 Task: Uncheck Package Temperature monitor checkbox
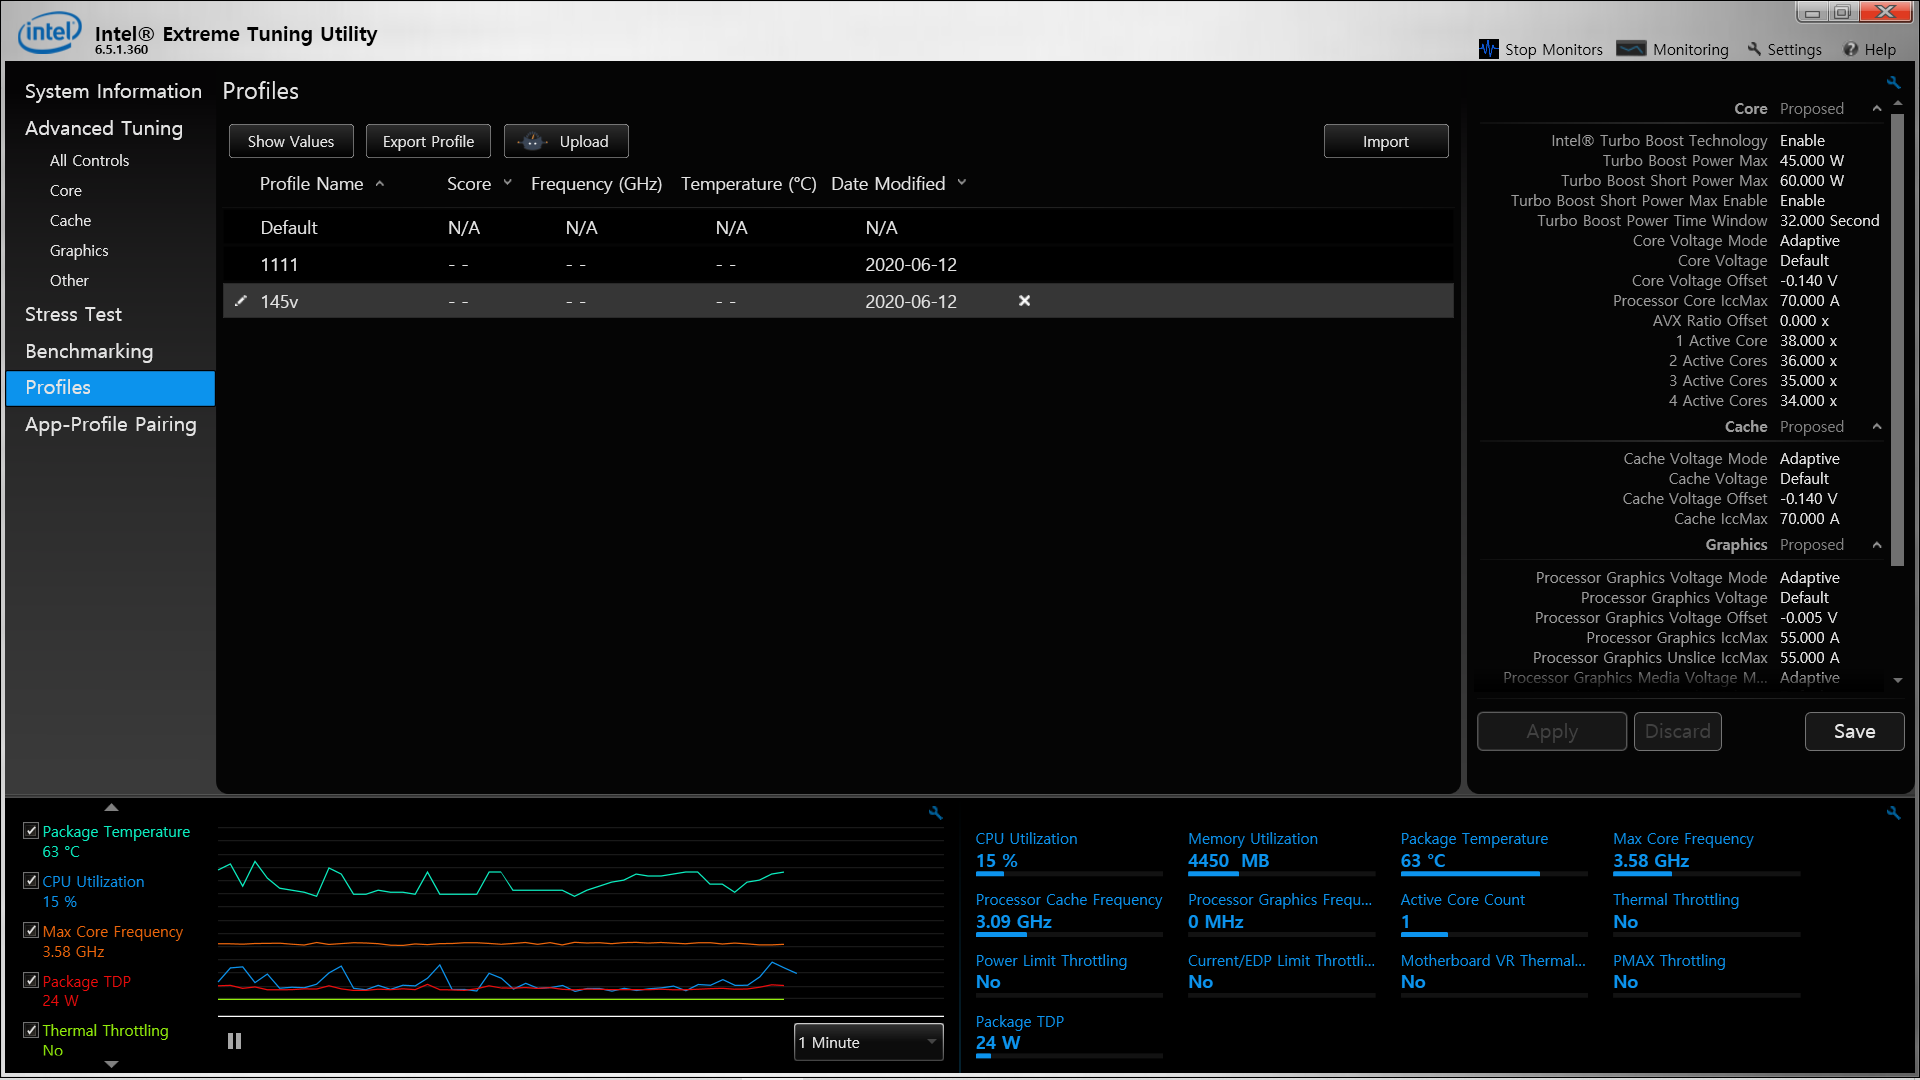tap(31, 831)
